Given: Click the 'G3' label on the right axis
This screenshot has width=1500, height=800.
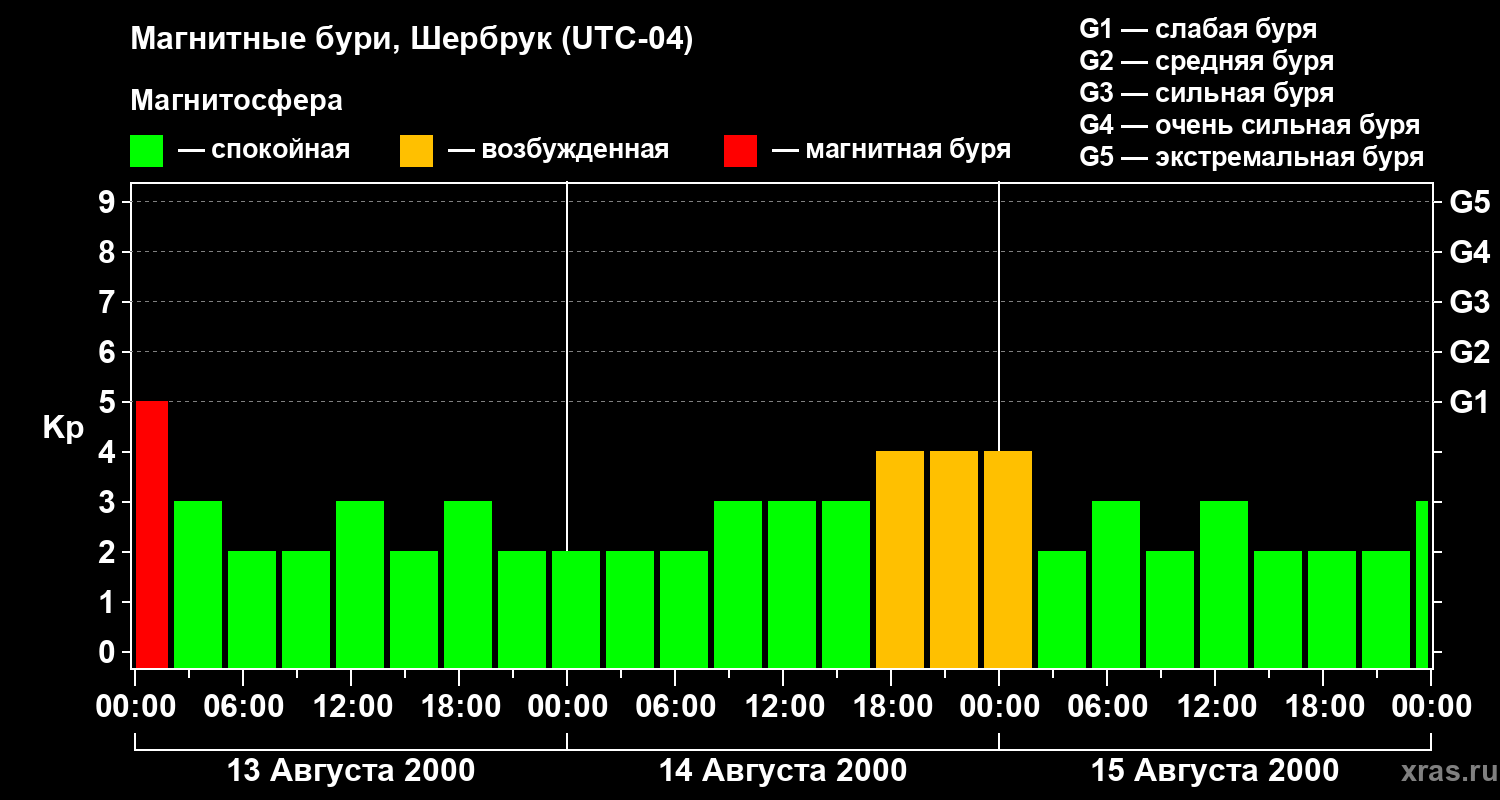Looking at the screenshot, I should pyautogui.click(x=1469, y=302).
